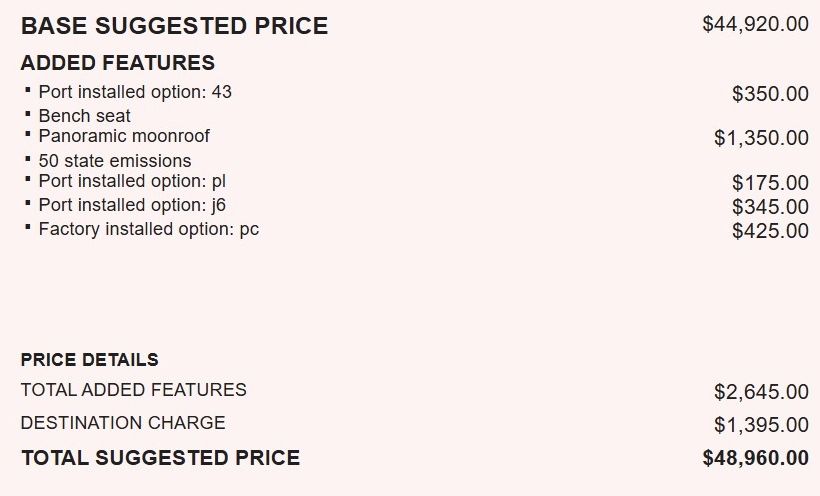Select the $44,920.00 base price amount
The image size is (820, 496).
(x=755, y=24)
